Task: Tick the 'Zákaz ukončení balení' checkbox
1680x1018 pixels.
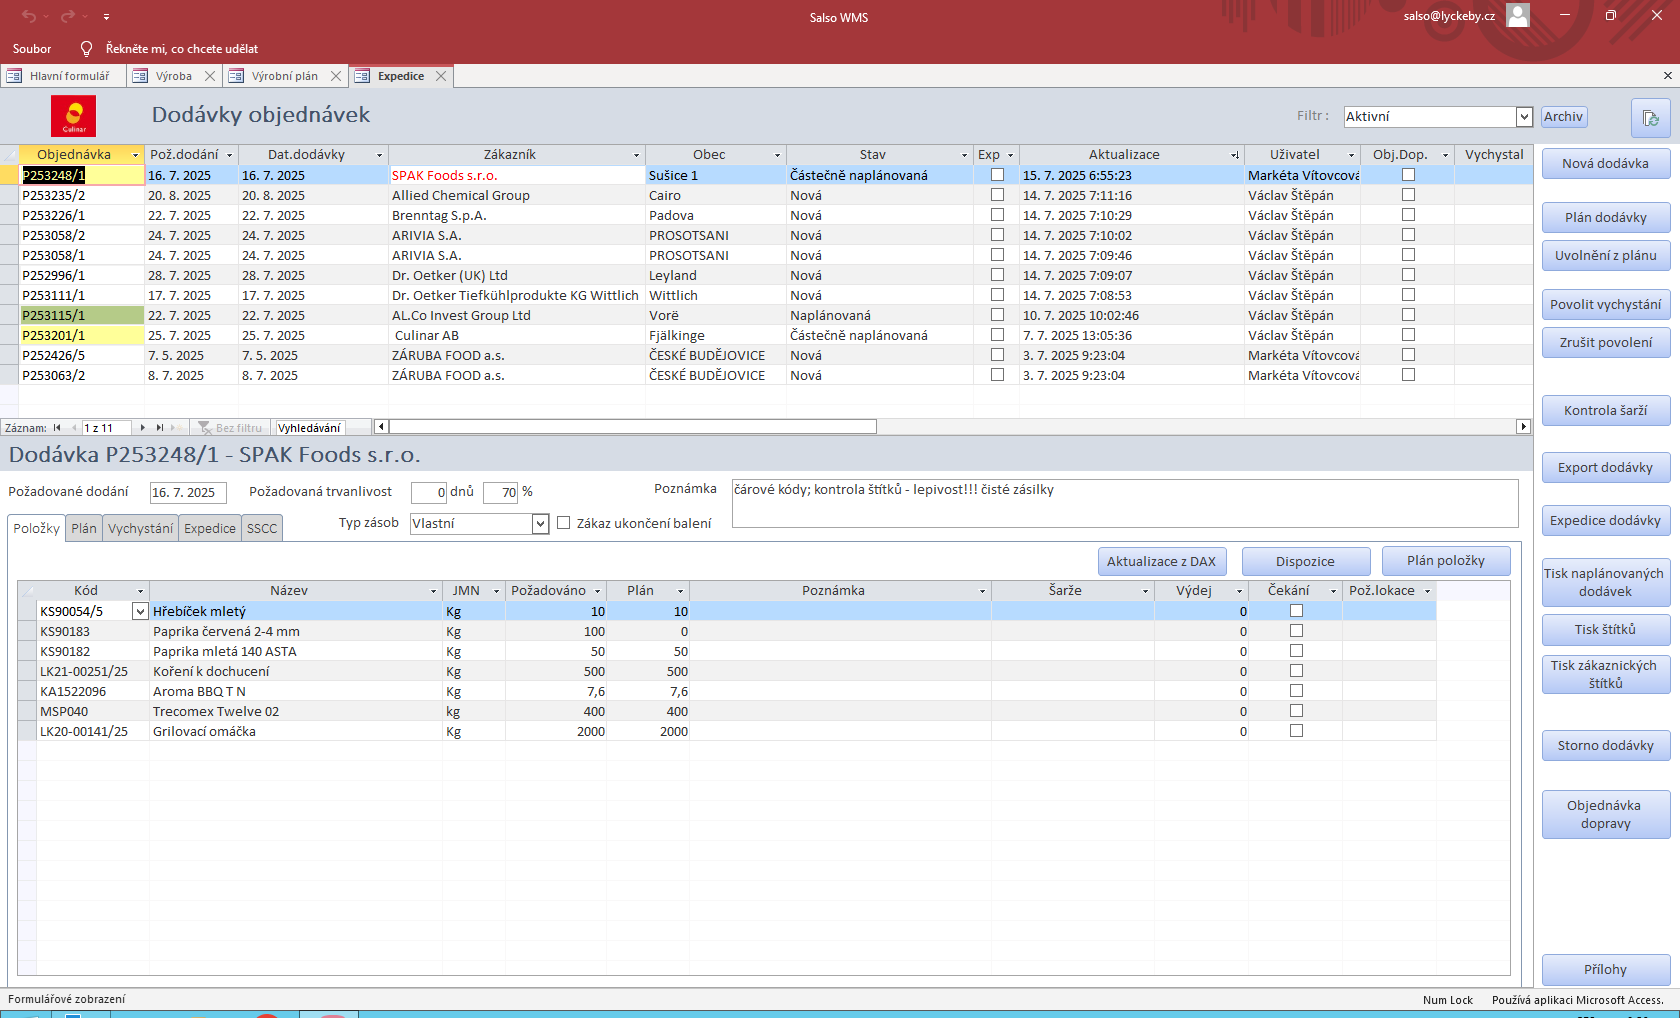Action: [x=564, y=523]
